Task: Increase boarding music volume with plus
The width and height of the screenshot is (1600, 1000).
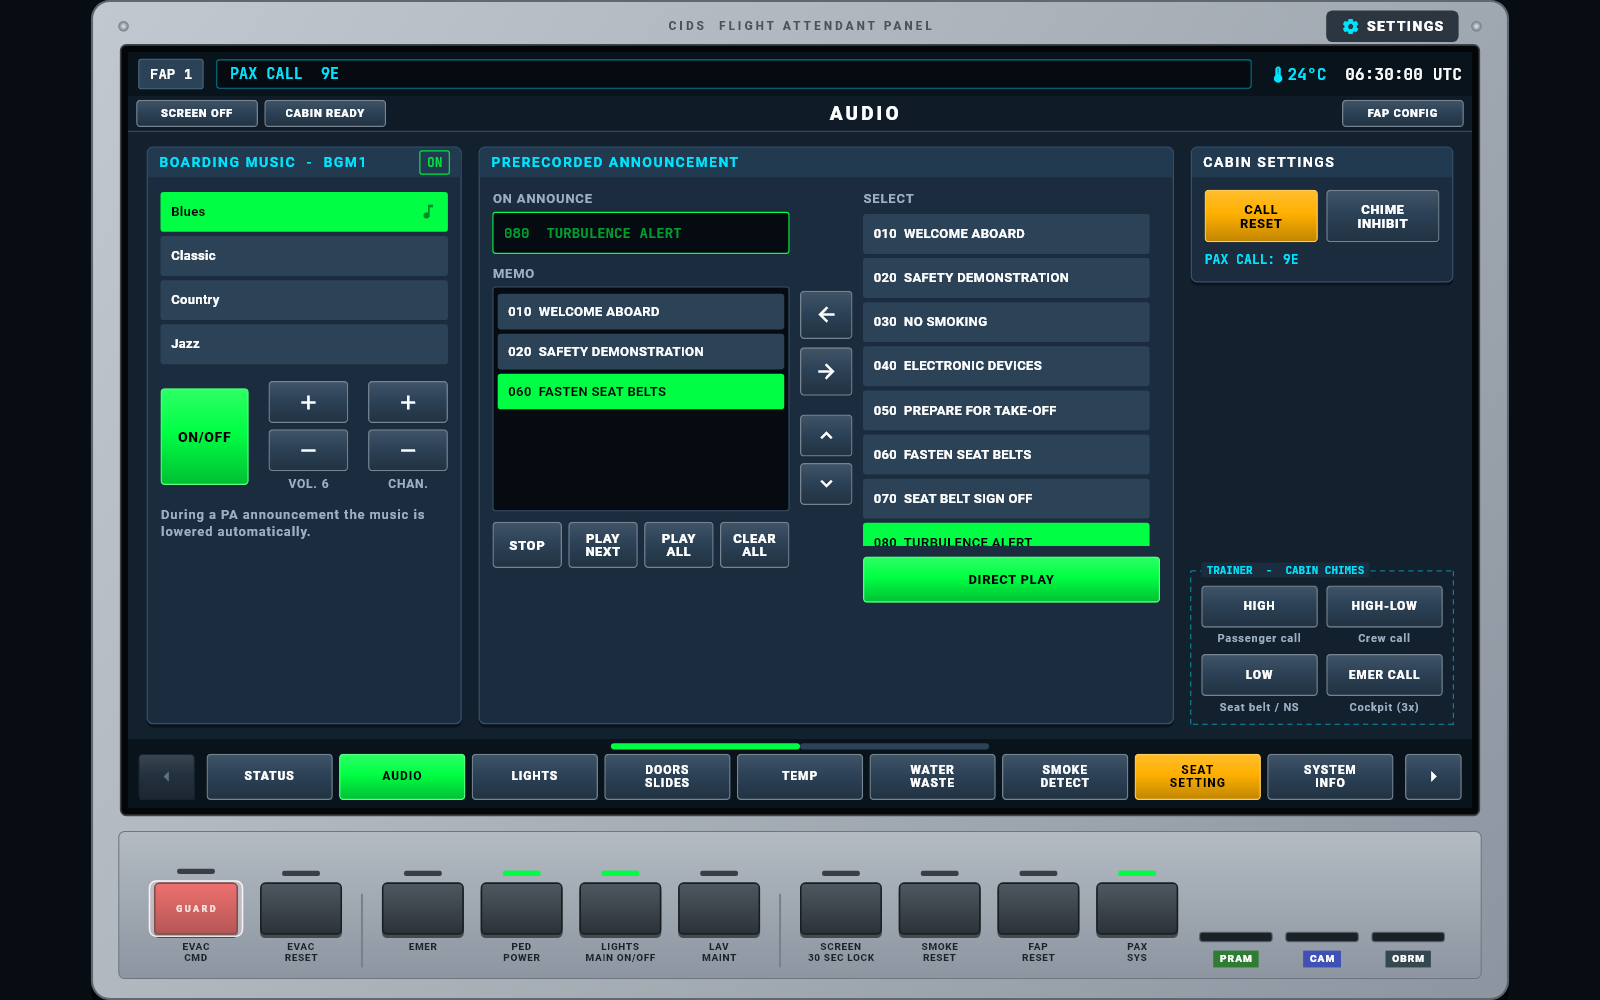Action: [308, 402]
